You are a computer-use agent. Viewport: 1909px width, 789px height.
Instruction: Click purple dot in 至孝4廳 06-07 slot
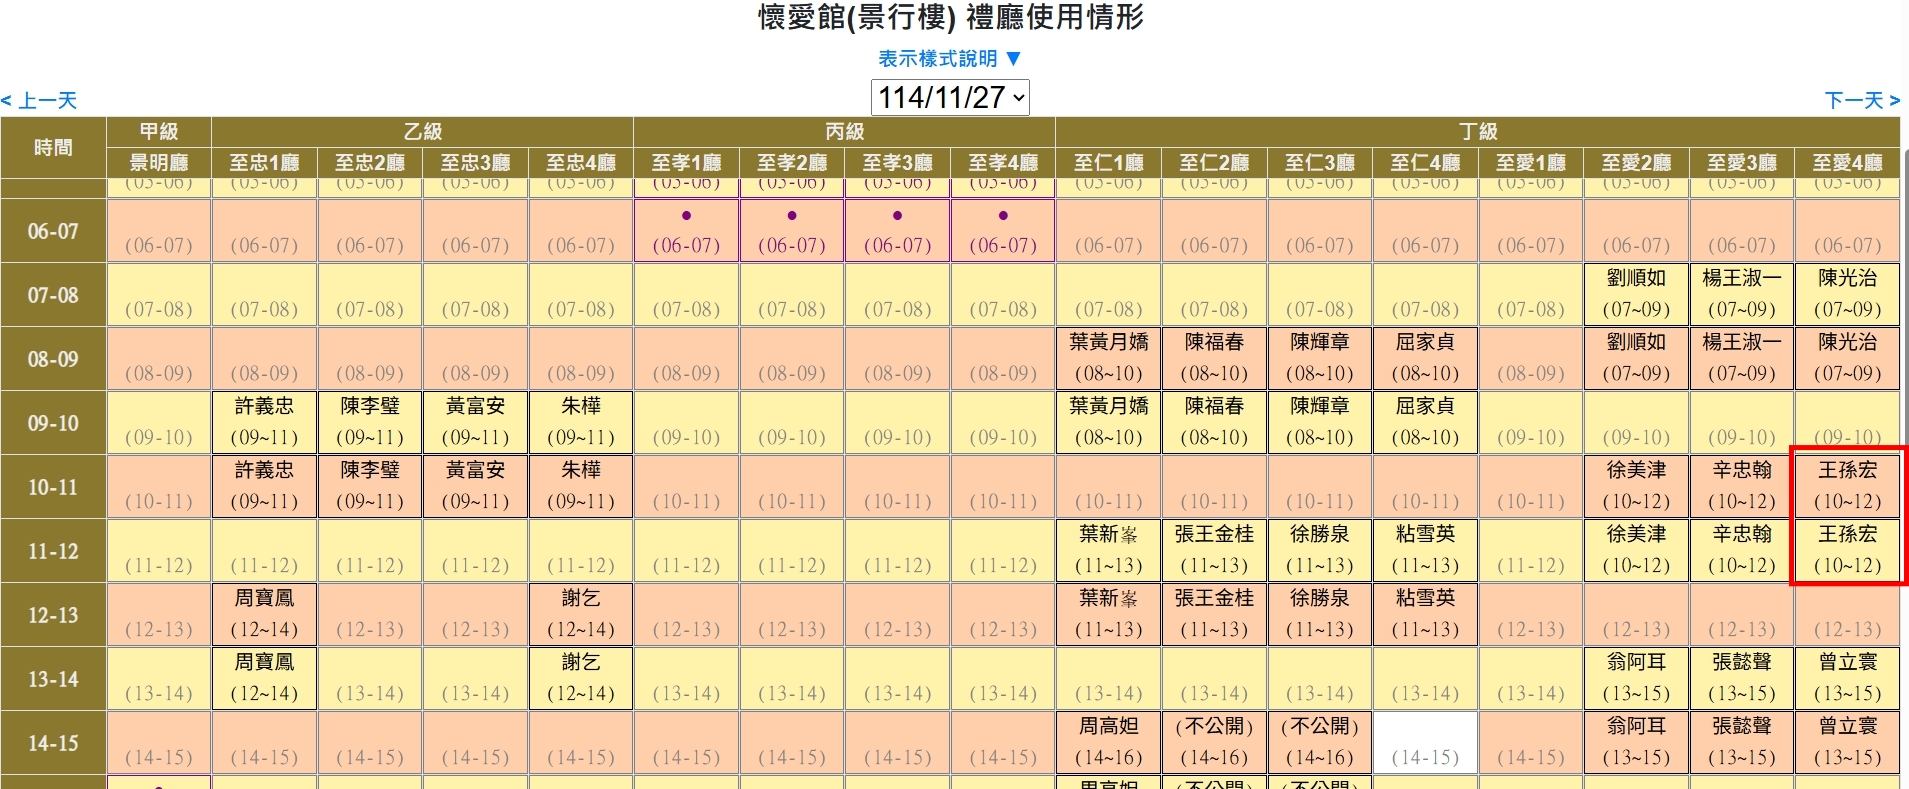pos(1003,216)
